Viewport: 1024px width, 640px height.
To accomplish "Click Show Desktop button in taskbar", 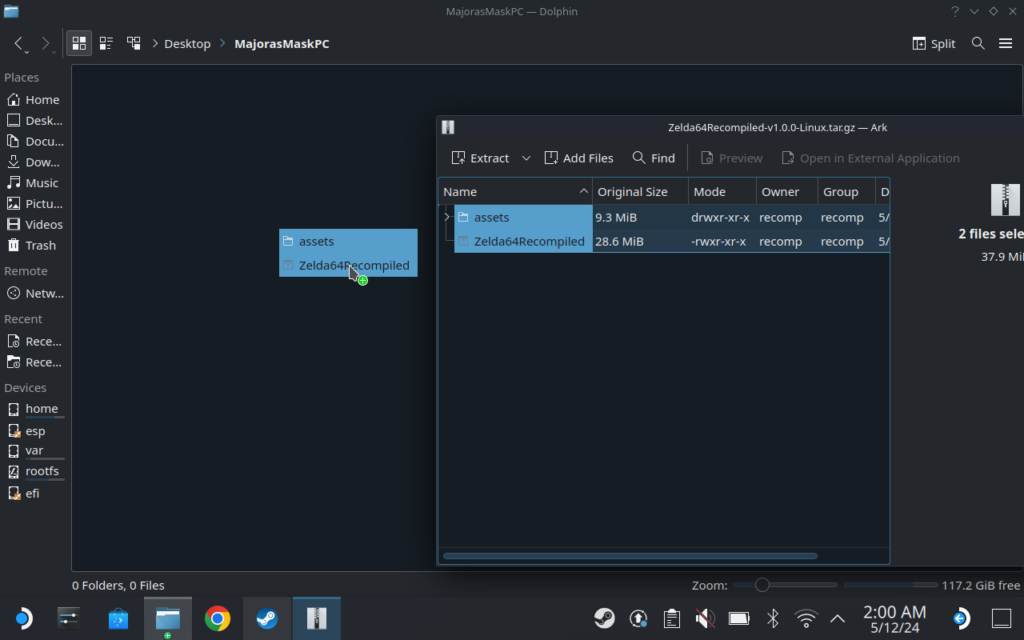I will click(1001, 618).
